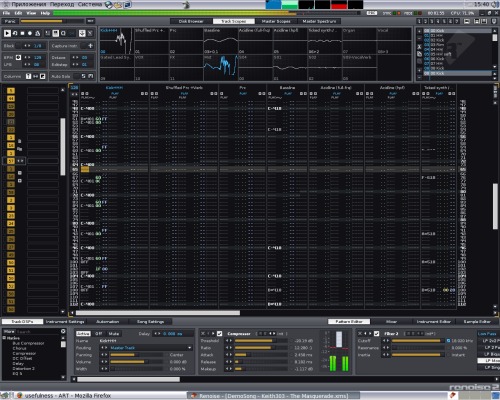
Task: Click the Panic button
Action: (x=10, y=21)
